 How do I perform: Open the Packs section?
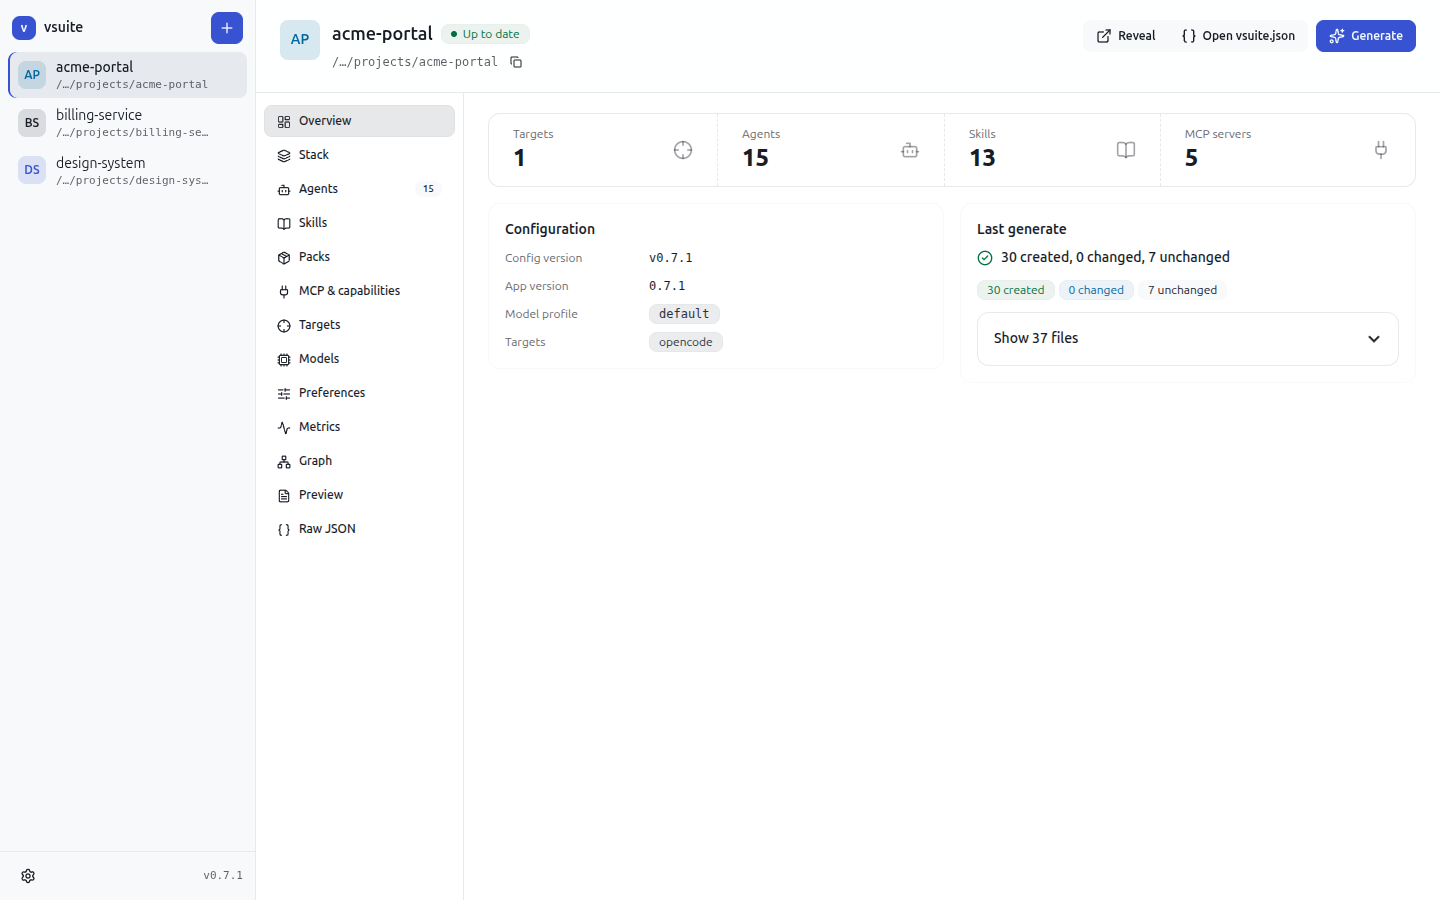(359, 257)
